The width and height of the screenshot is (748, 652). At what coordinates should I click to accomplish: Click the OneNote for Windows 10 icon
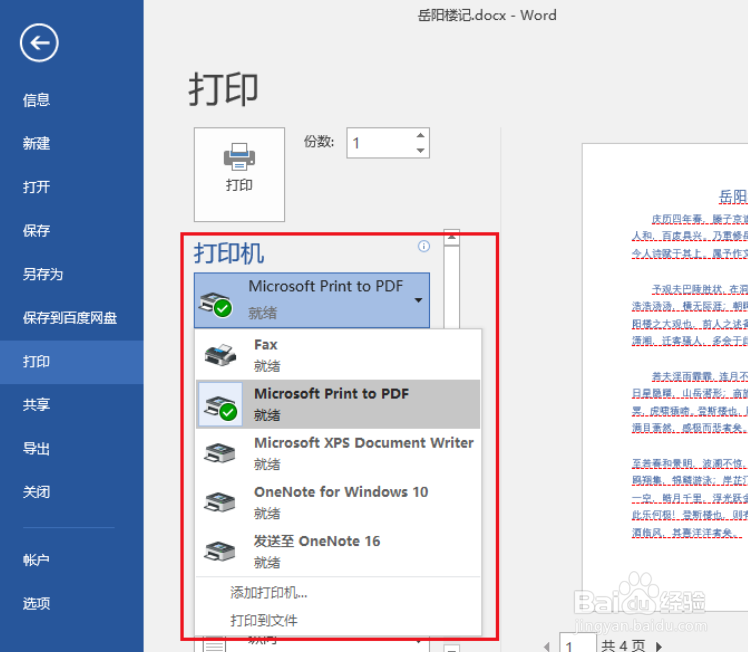(220, 503)
